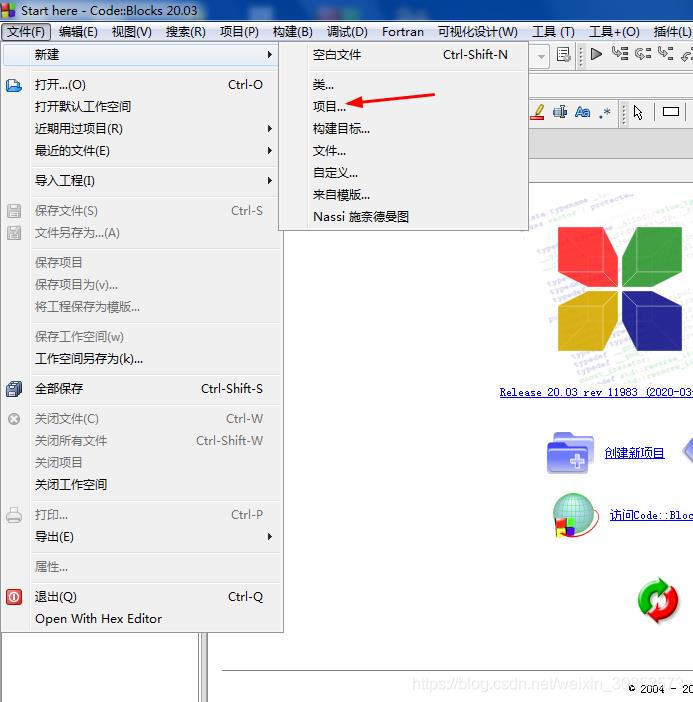Open the 构建(B) menu

tap(292, 32)
